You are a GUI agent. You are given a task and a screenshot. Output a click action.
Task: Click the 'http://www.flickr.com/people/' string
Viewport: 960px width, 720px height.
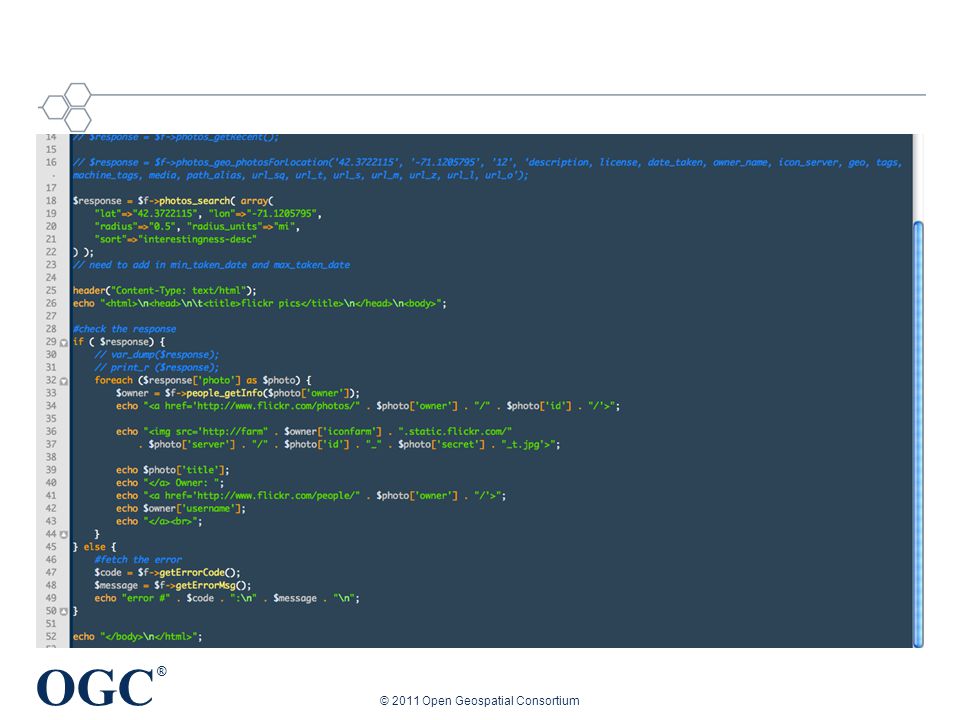277,496
